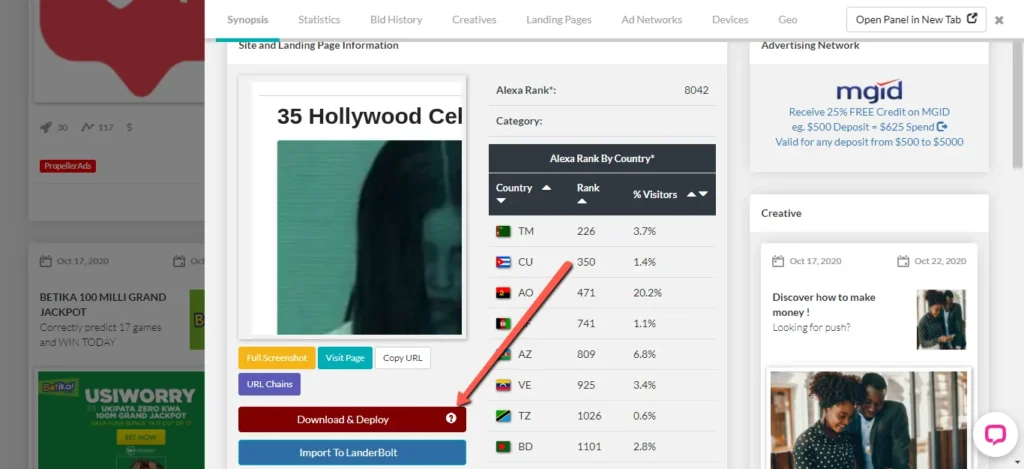This screenshot has width=1024, height=469.
Task: Click the Turkmenistan flag icon in TM row
Action: (503, 231)
